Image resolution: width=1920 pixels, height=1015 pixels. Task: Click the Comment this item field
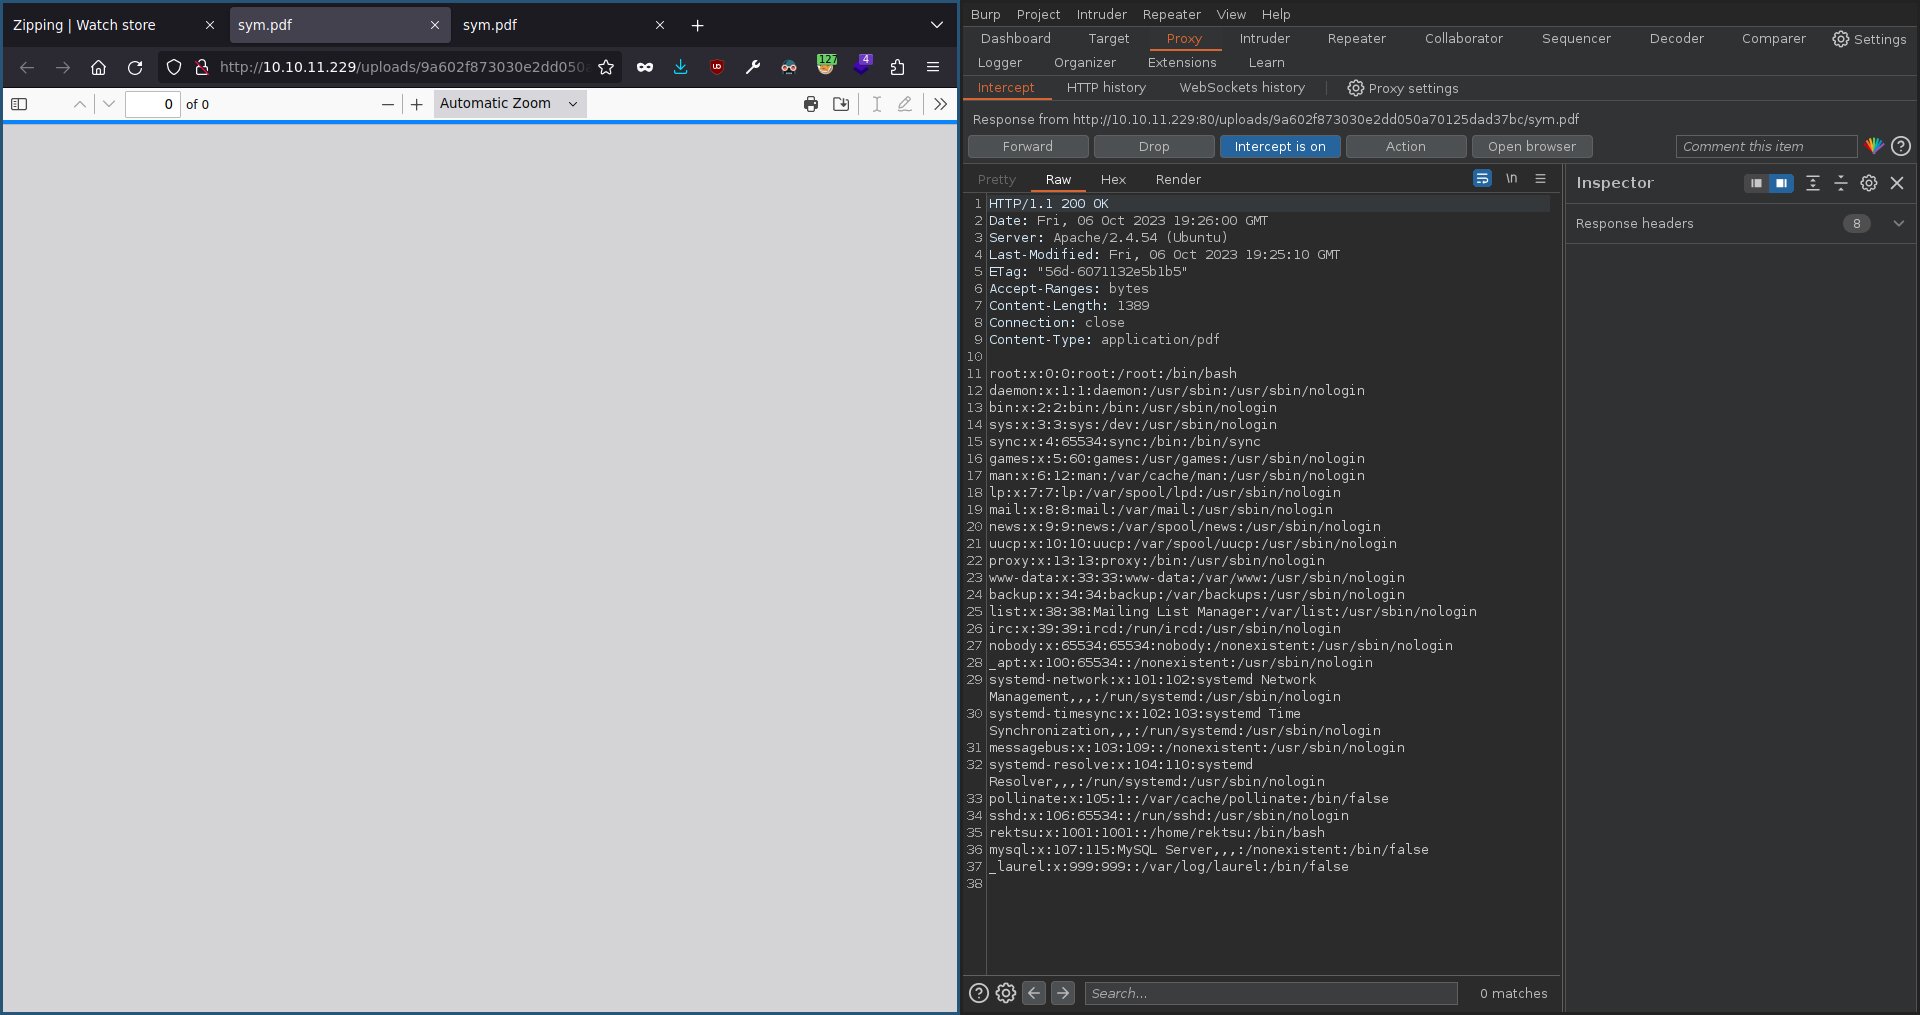(x=1766, y=146)
